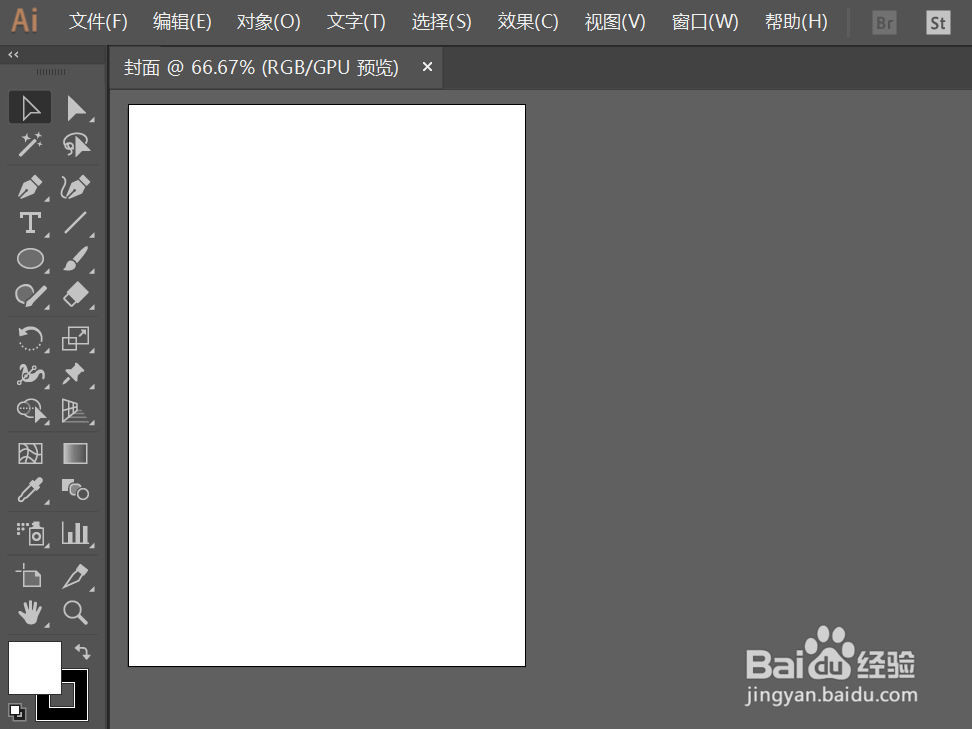Open the 效果(C) menu
972x729 pixels.
pyautogui.click(x=528, y=22)
